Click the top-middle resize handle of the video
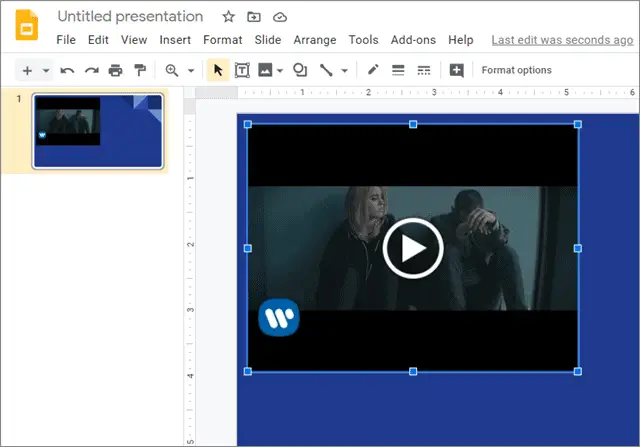 tap(413, 124)
